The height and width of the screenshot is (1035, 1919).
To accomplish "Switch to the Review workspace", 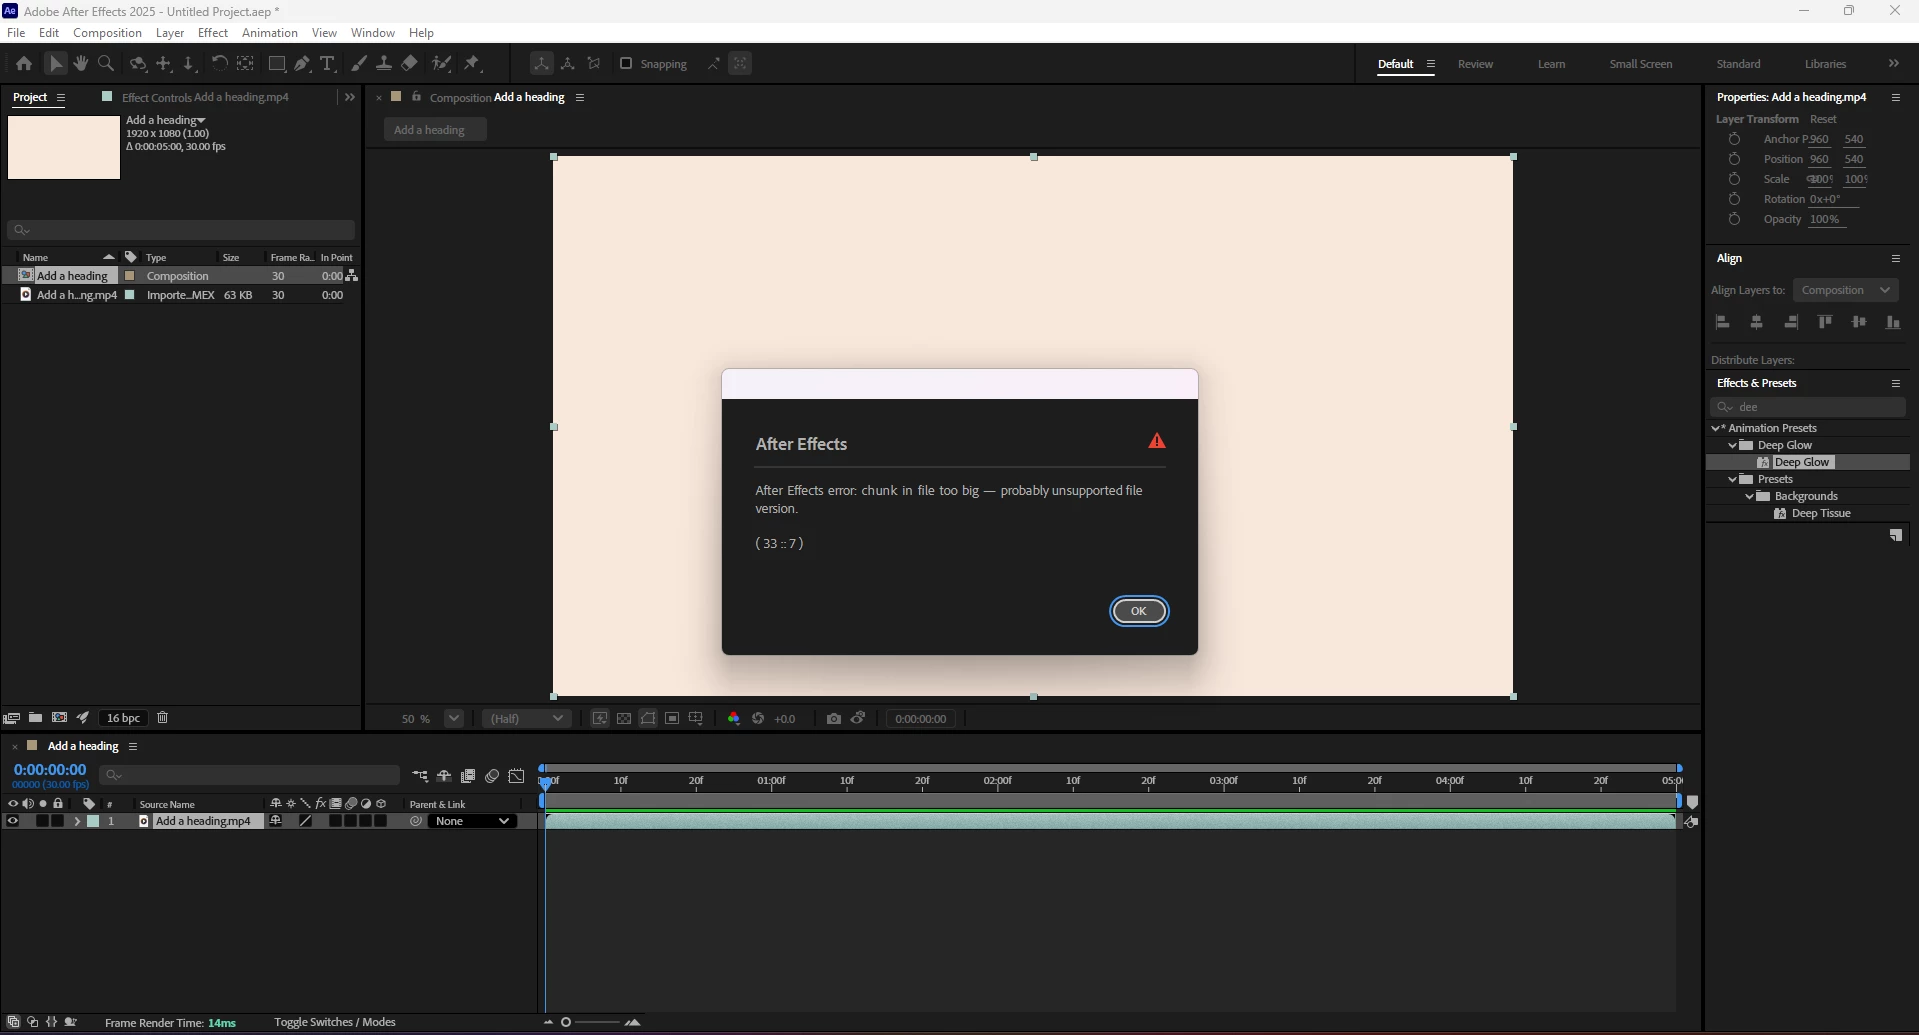I will point(1475,64).
